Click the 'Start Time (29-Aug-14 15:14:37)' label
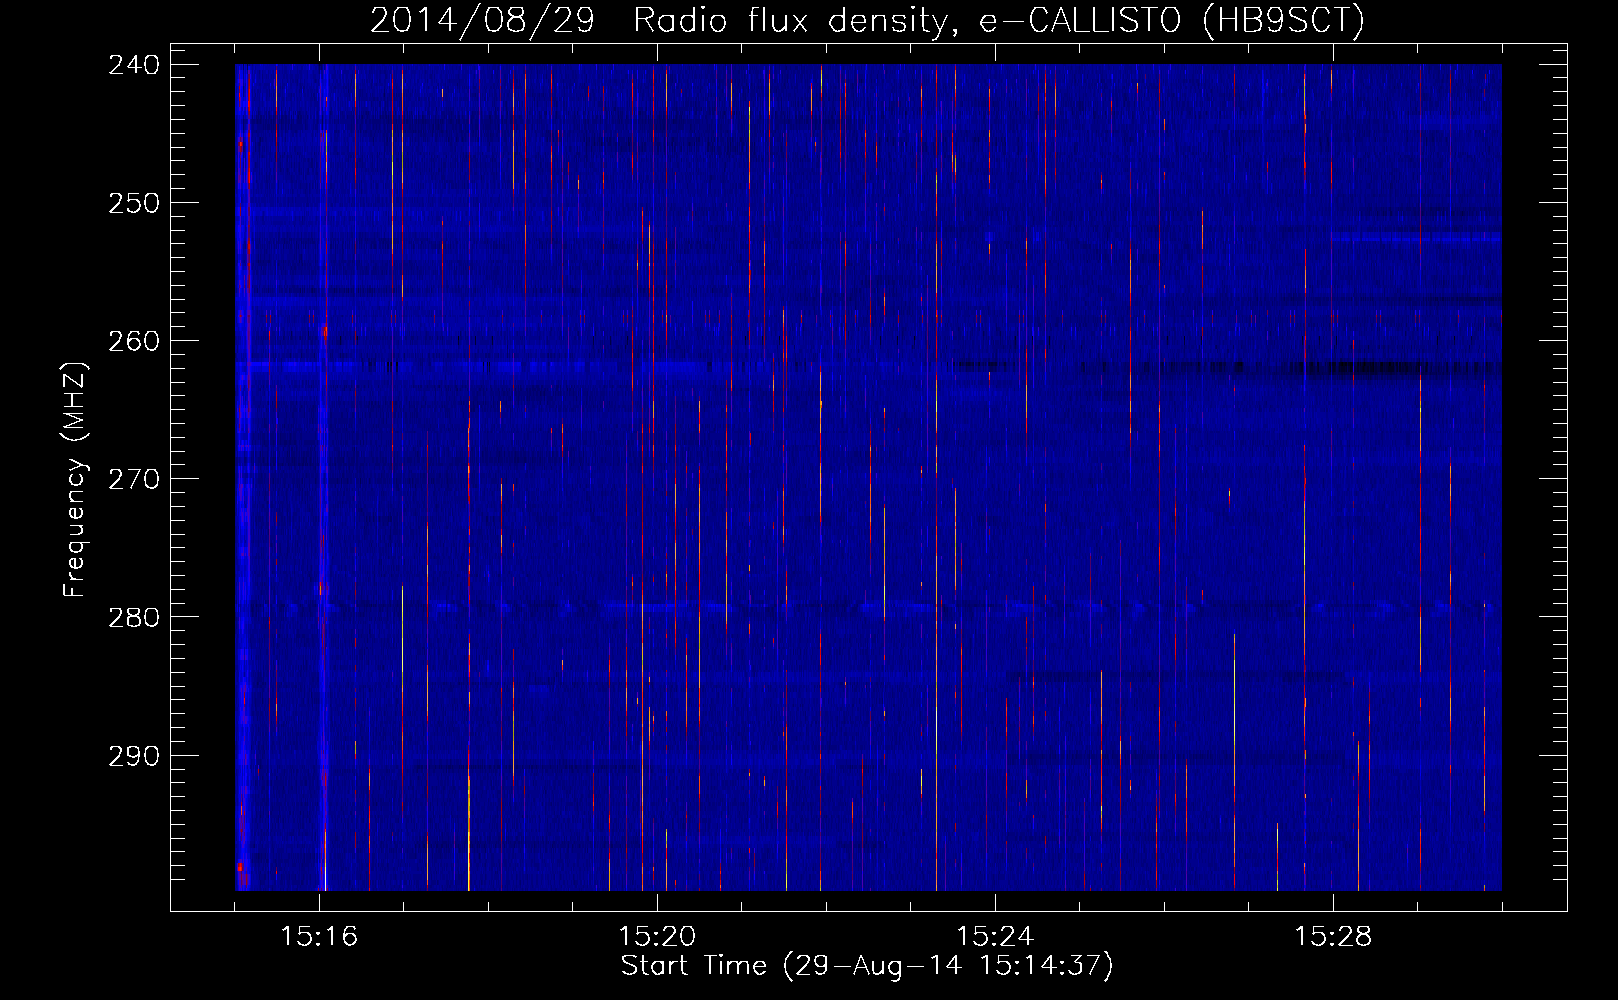This screenshot has width=1618, height=1000. click(867, 966)
